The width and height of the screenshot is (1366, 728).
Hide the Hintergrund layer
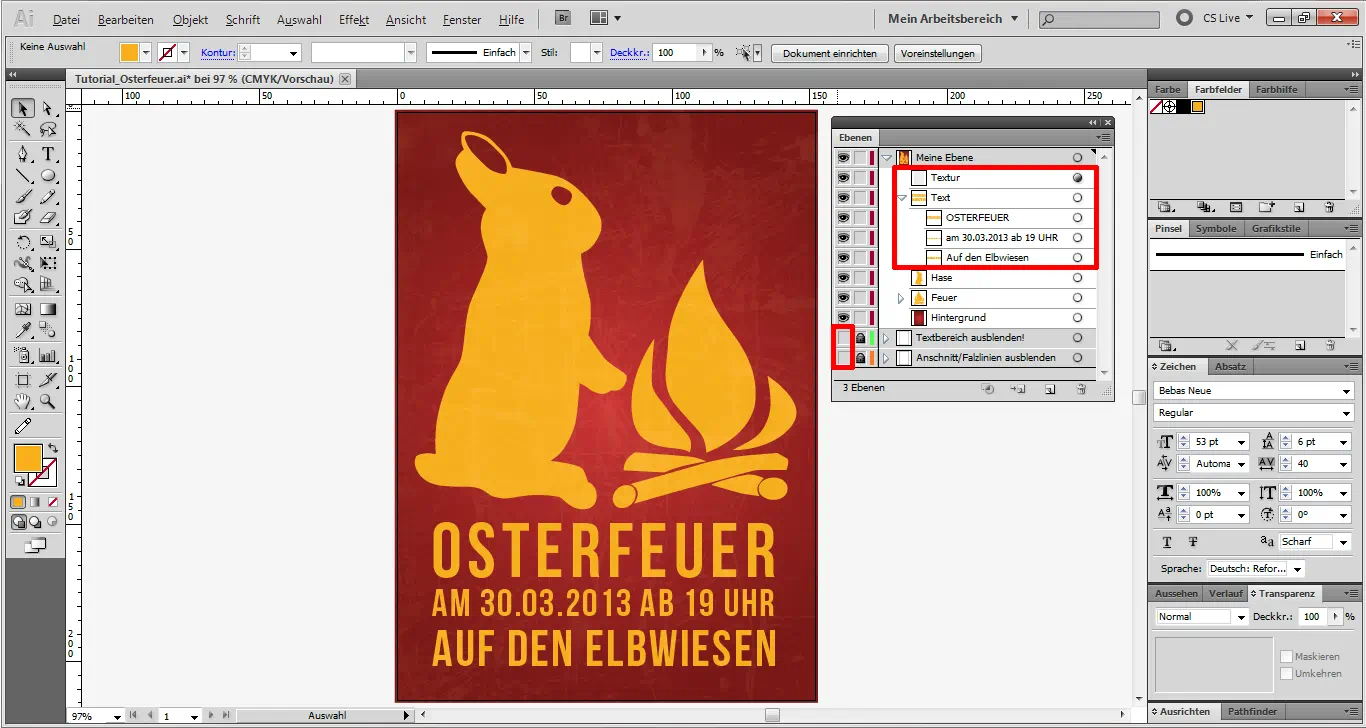pos(843,317)
